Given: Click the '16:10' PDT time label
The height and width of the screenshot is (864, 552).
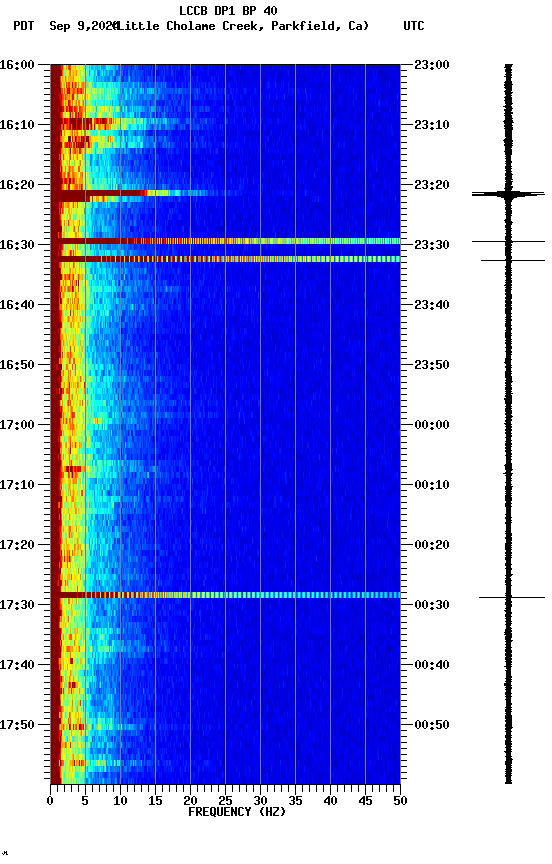Looking at the screenshot, I should (17, 125).
